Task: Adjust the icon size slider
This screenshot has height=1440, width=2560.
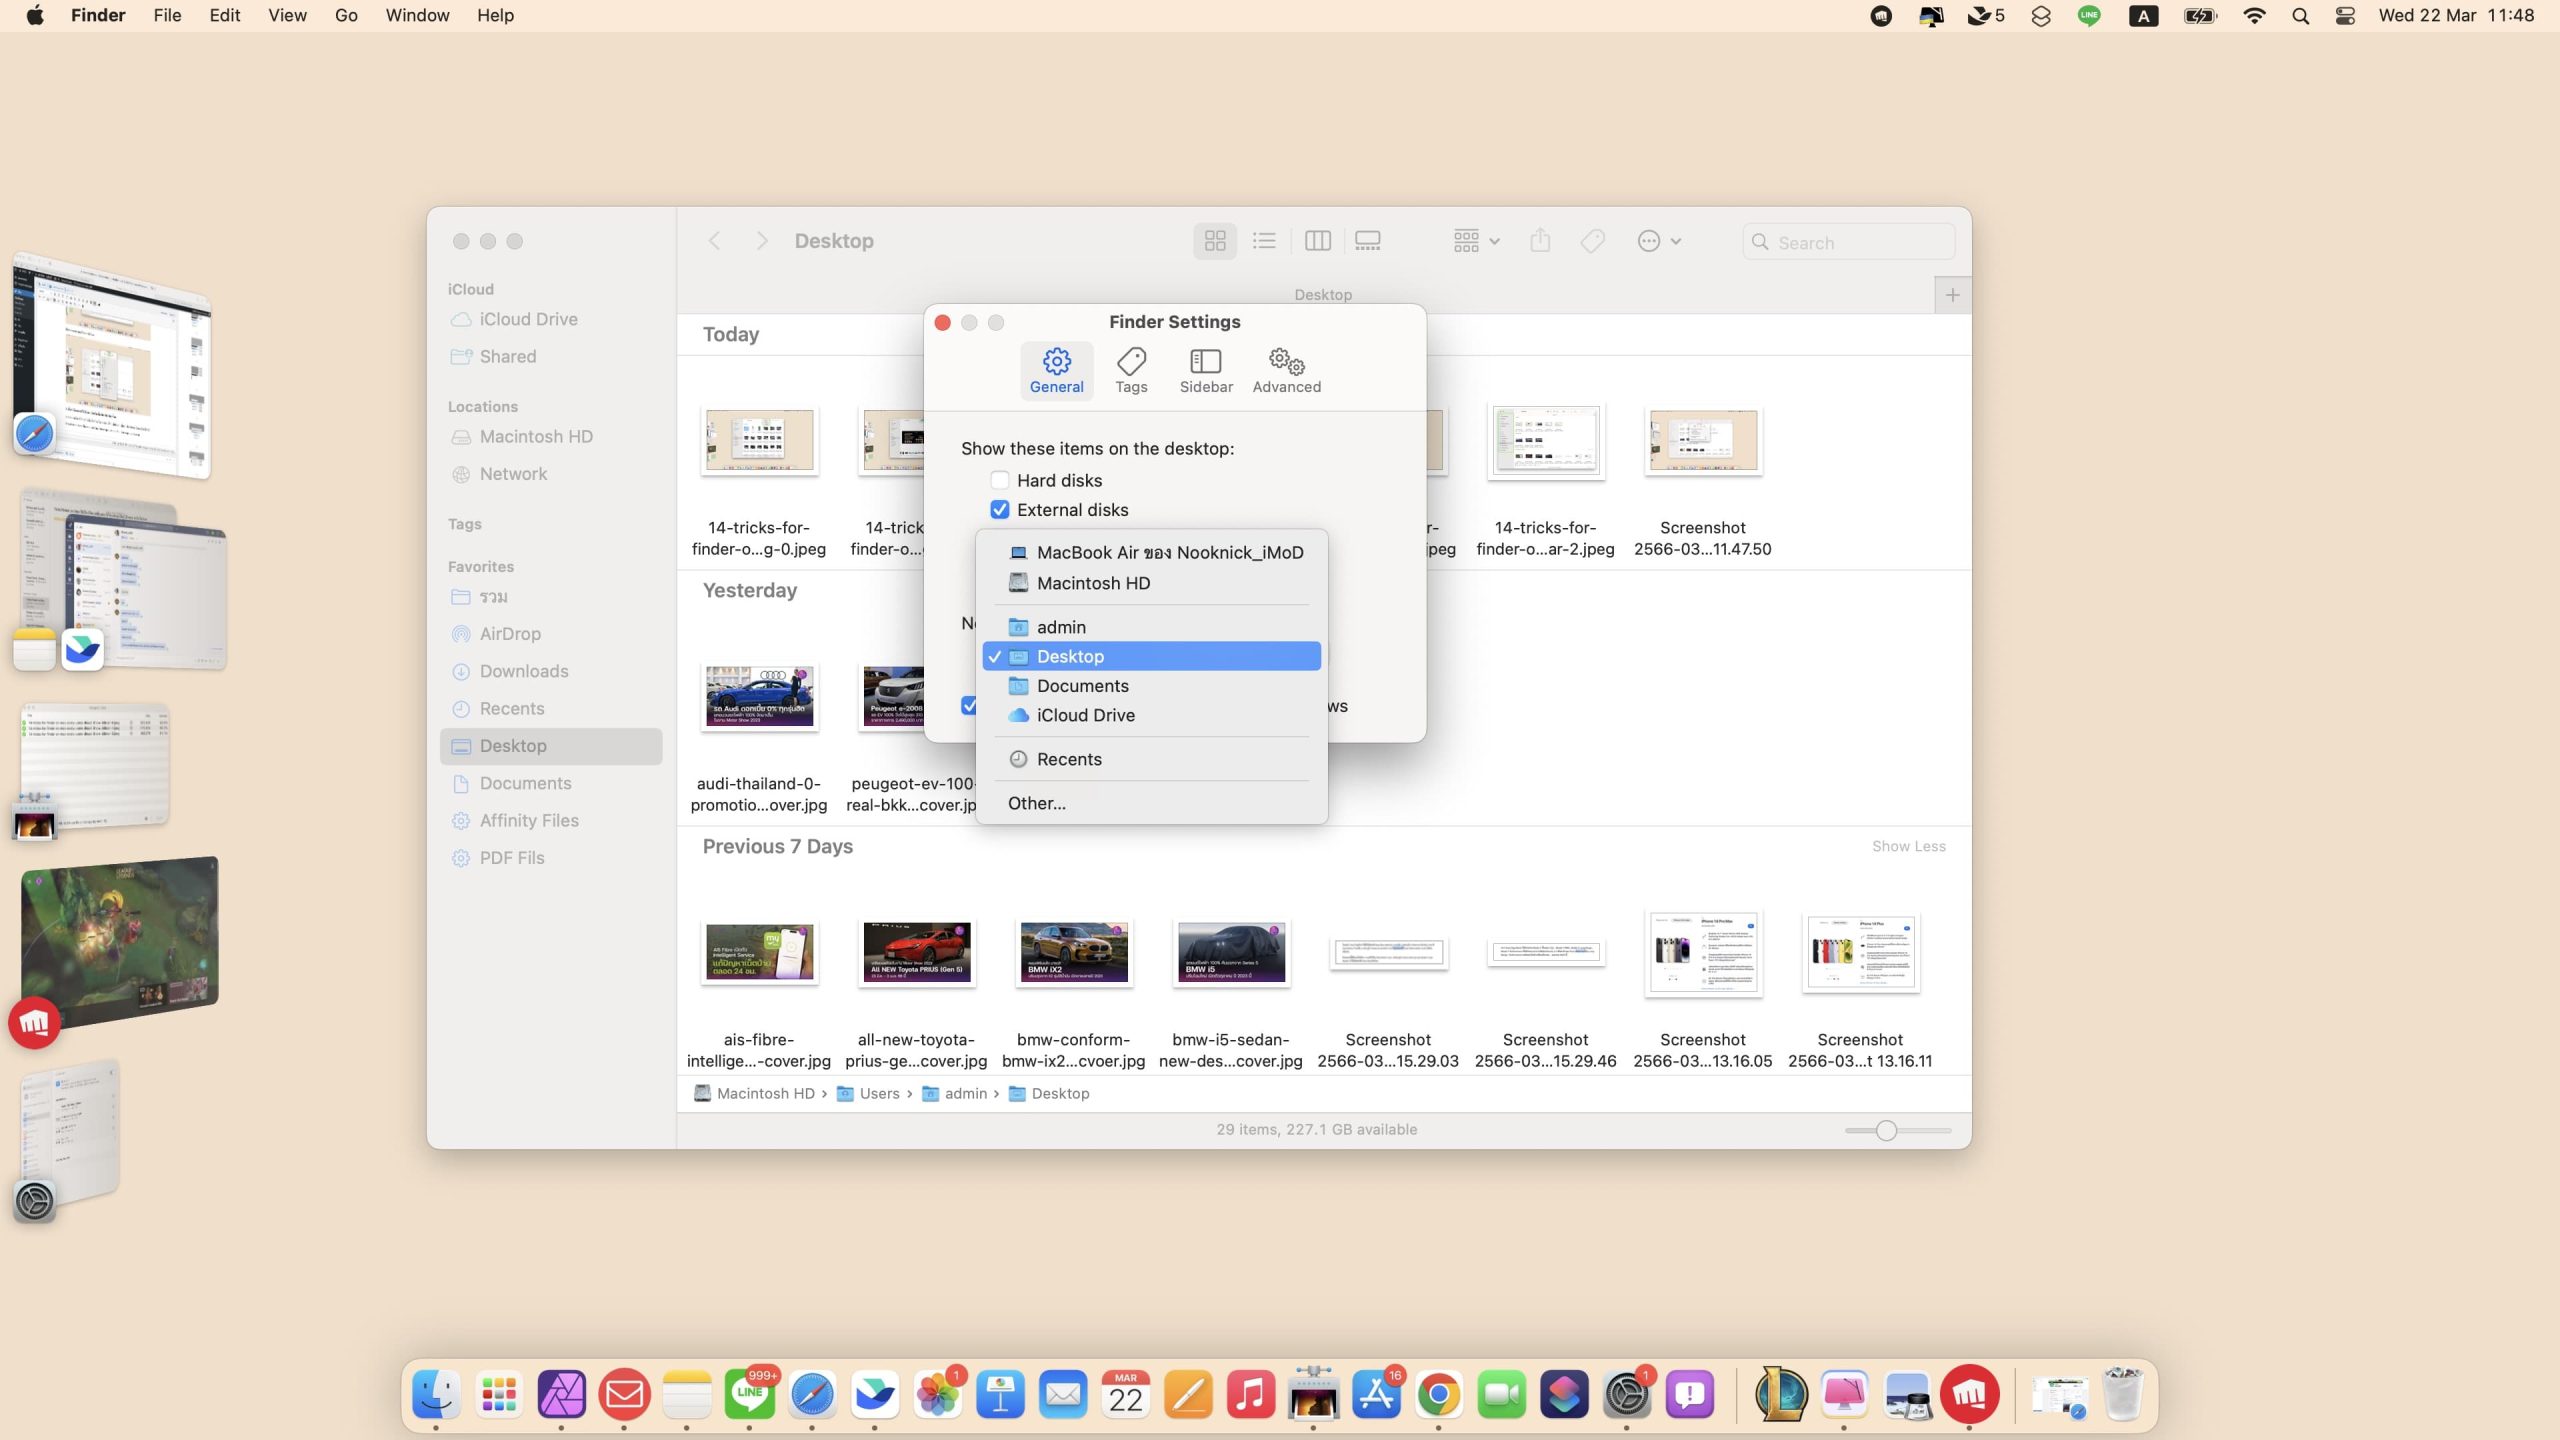Action: coord(1886,1130)
